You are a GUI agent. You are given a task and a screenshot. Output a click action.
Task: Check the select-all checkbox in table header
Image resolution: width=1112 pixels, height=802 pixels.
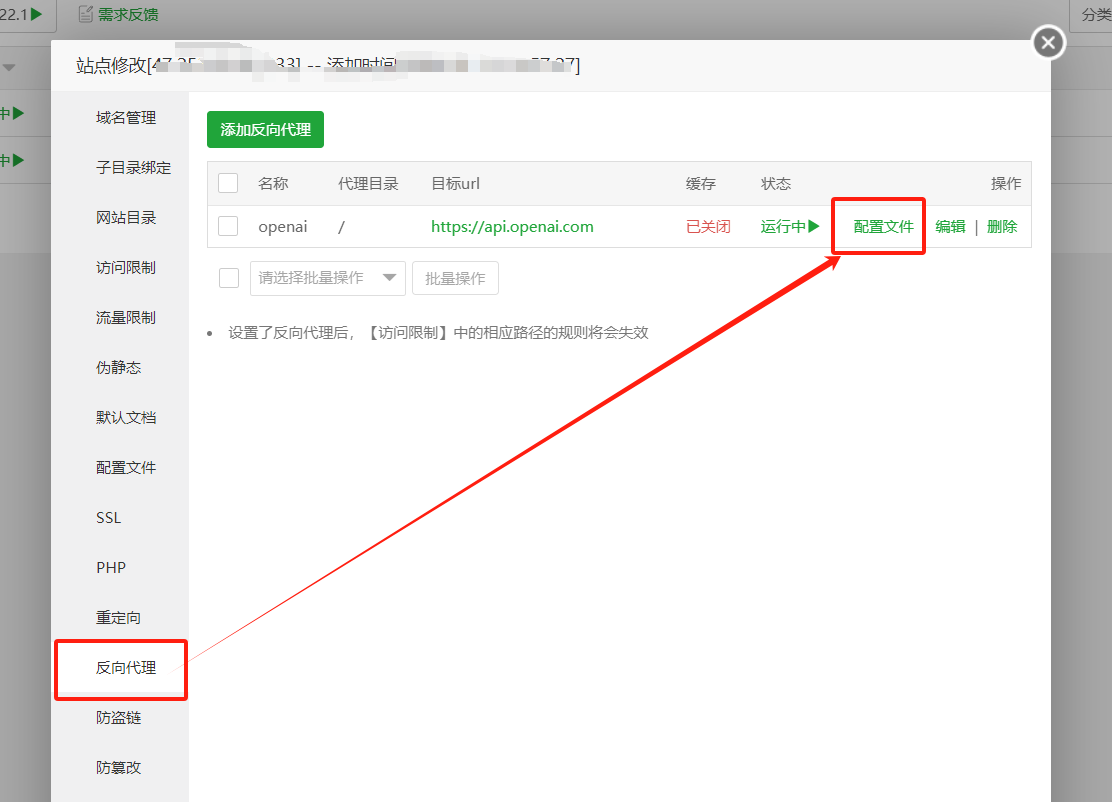tap(228, 183)
